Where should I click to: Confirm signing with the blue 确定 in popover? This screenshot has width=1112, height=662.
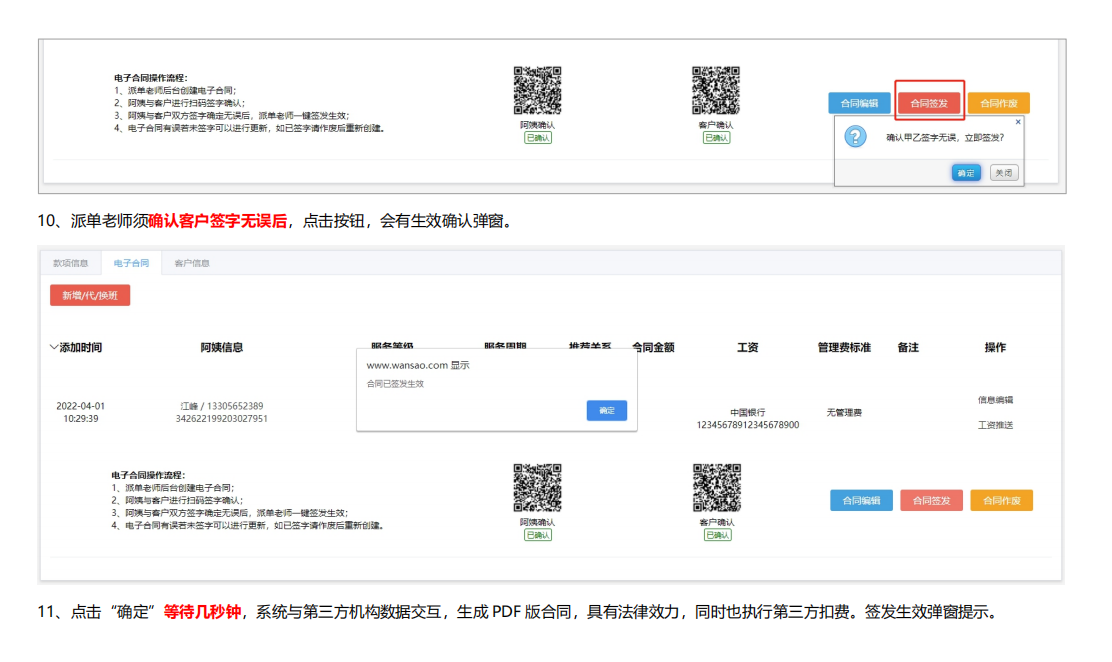pyautogui.click(x=966, y=172)
